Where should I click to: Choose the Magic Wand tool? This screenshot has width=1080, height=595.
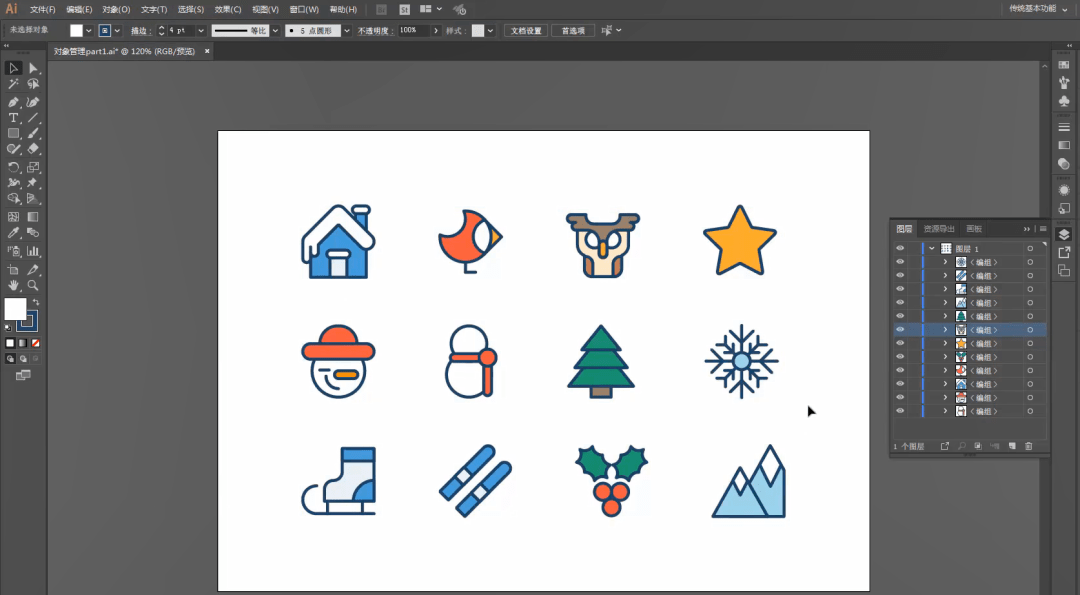click(13, 84)
